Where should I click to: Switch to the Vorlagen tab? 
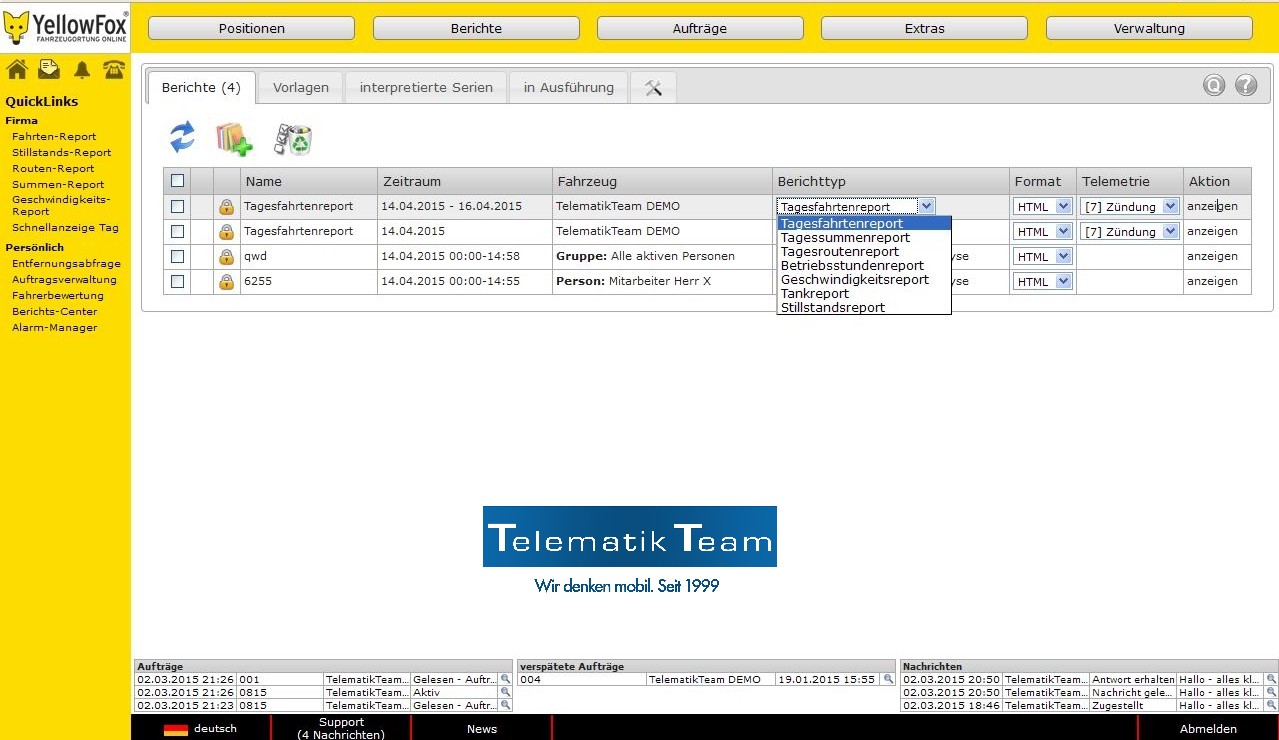click(x=301, y=88)
